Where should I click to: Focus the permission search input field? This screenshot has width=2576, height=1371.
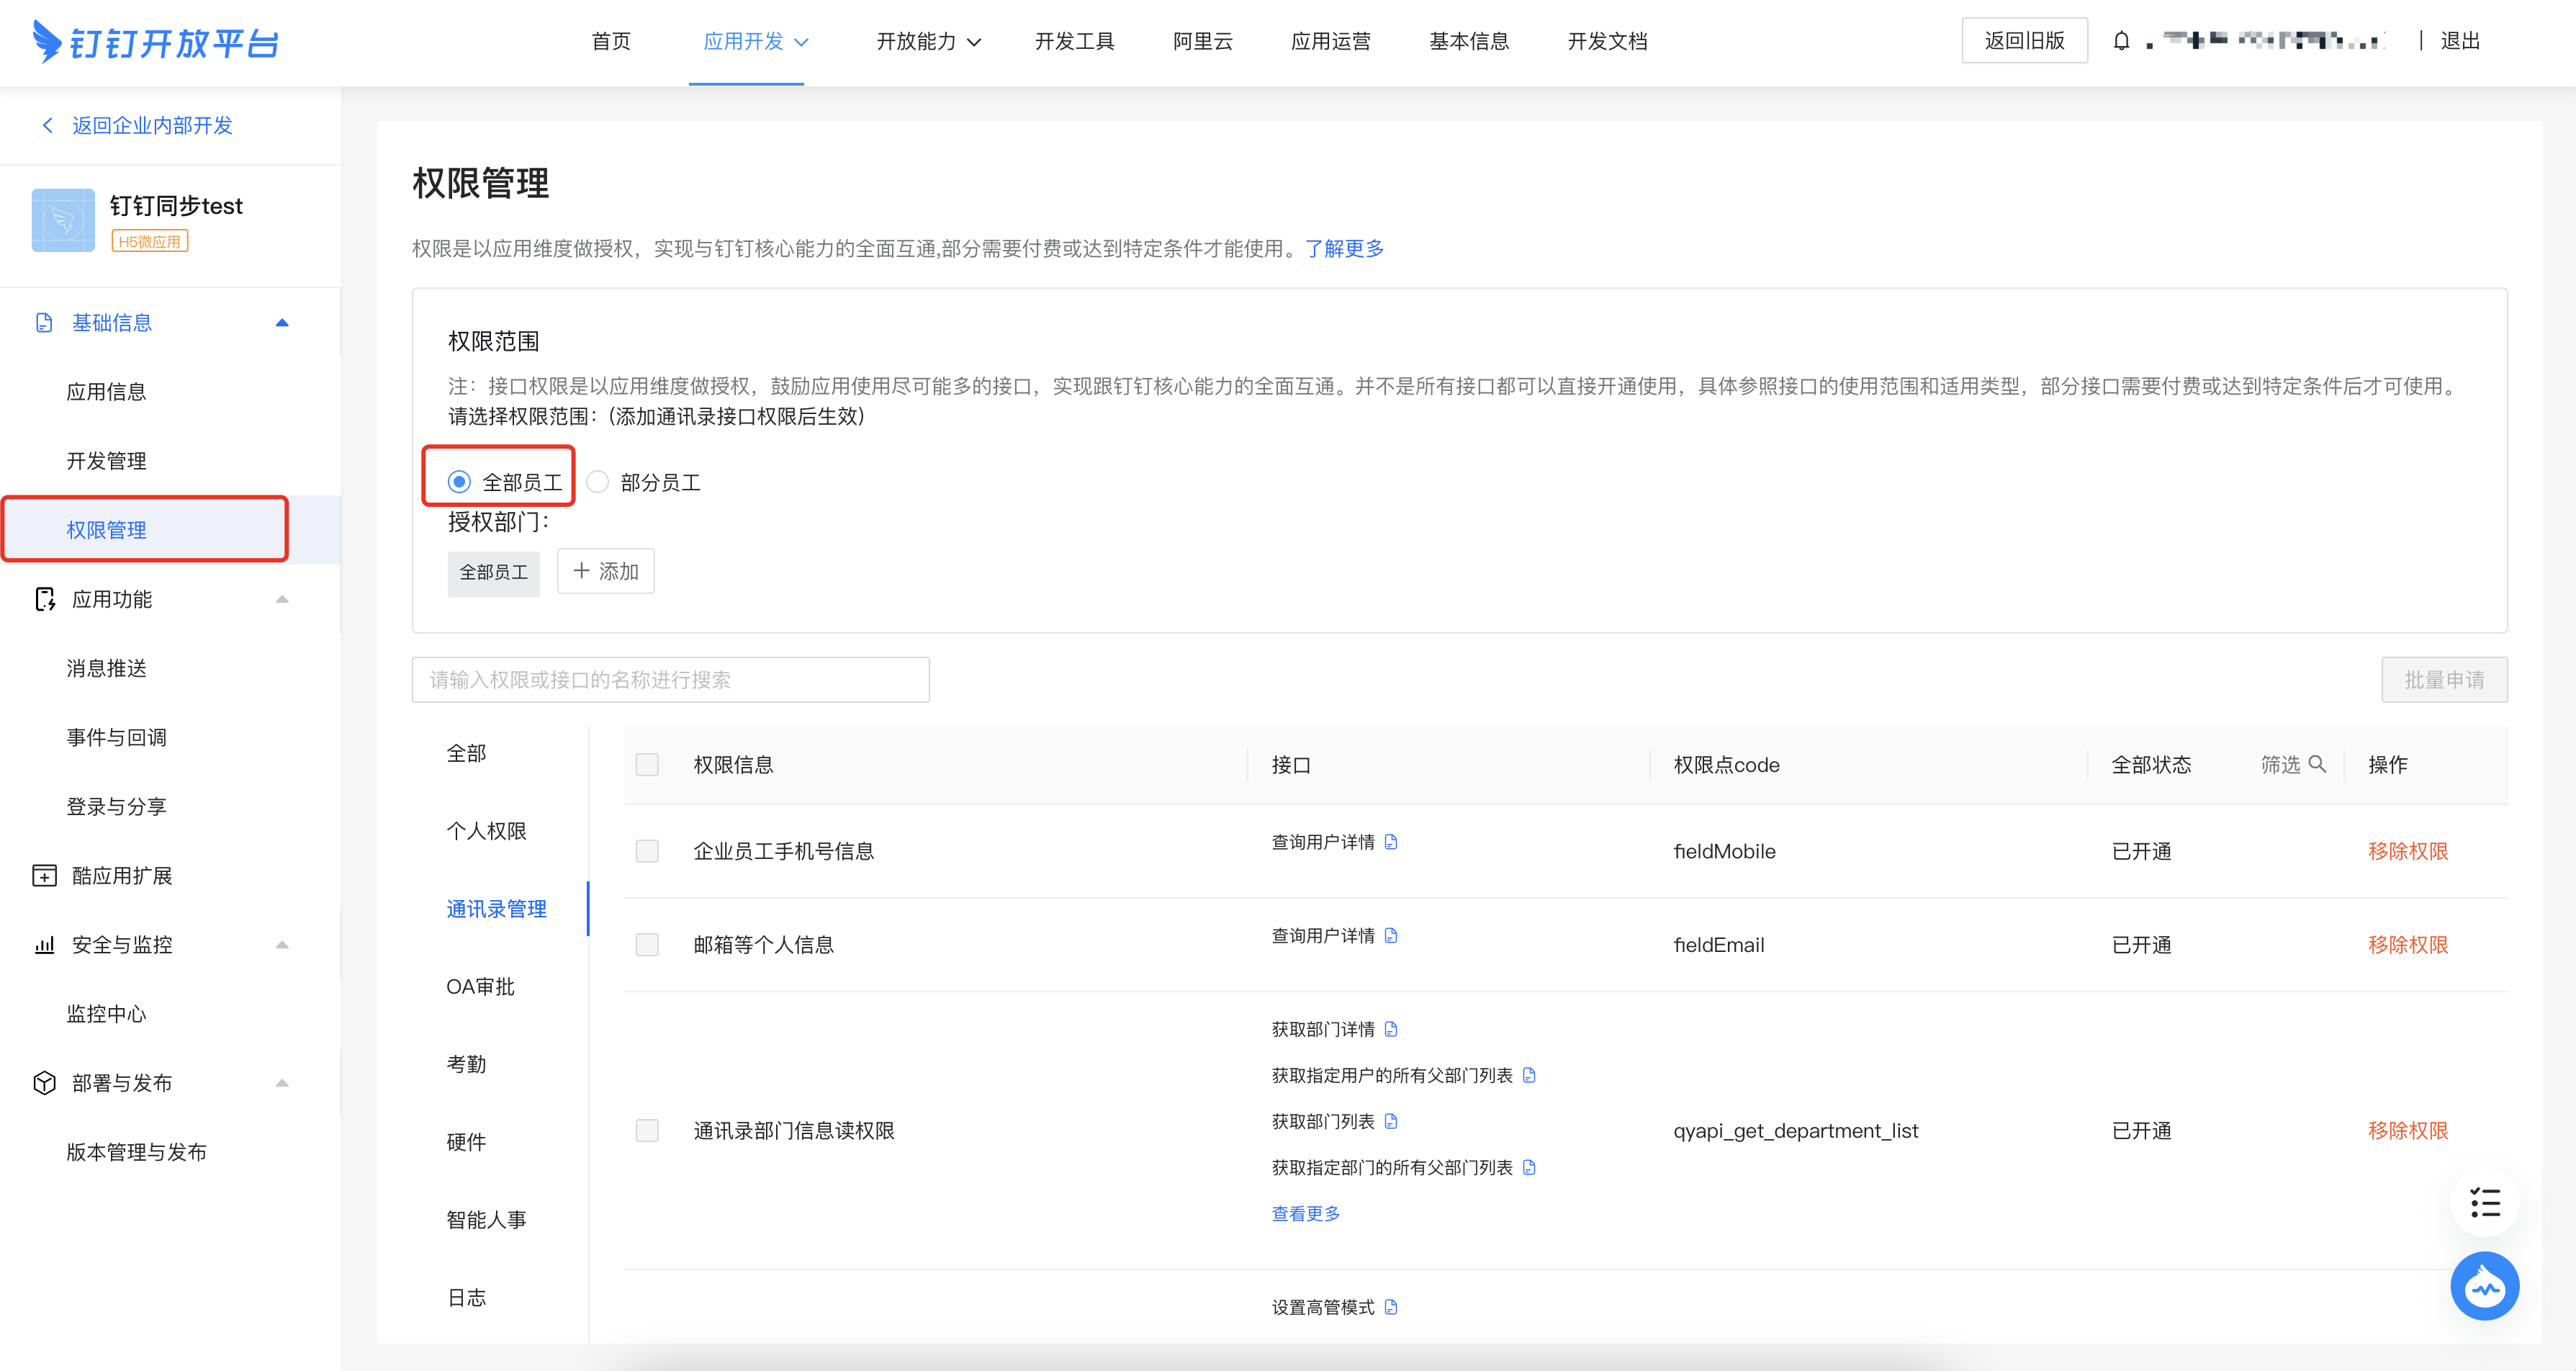671,680
